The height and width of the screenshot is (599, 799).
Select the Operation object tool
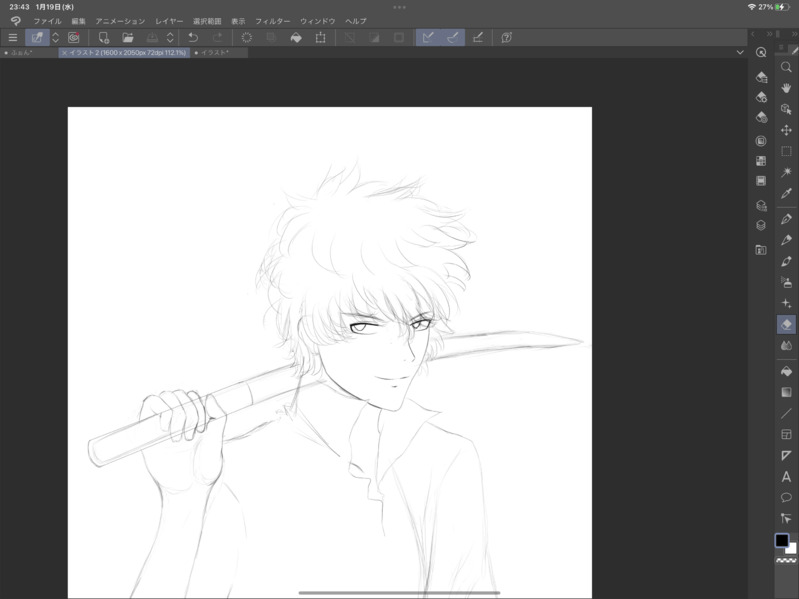click(x=786, y=109)
